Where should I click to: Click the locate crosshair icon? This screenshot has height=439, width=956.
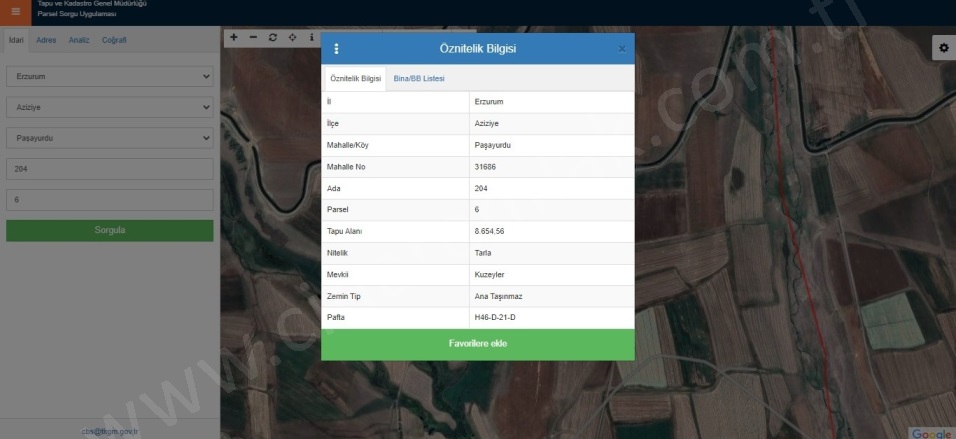click(292, 37)
